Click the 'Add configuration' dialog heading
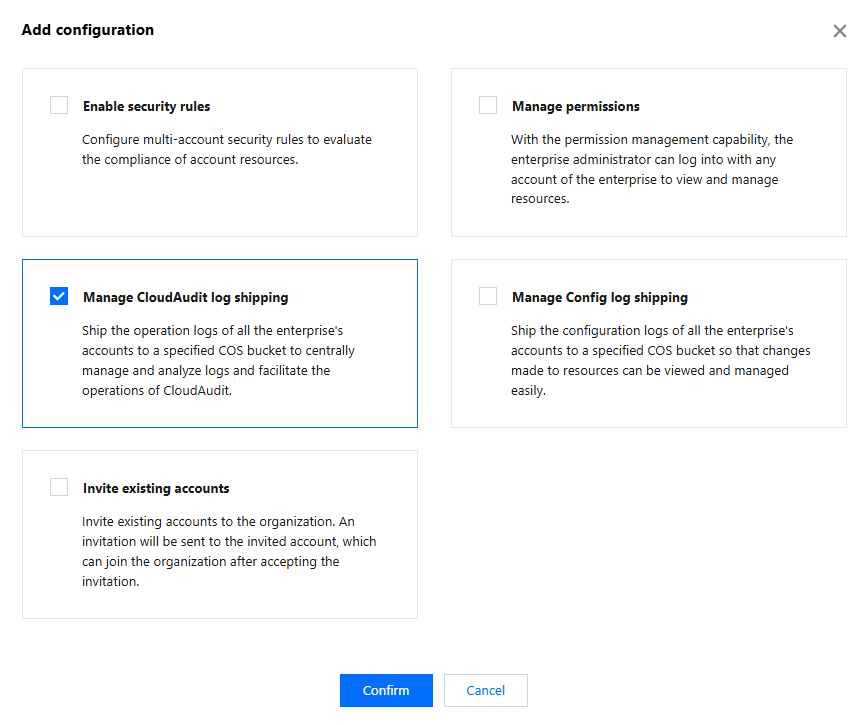Image resolution: width=862 pixels, height=725 pixels. pos(88,30)
